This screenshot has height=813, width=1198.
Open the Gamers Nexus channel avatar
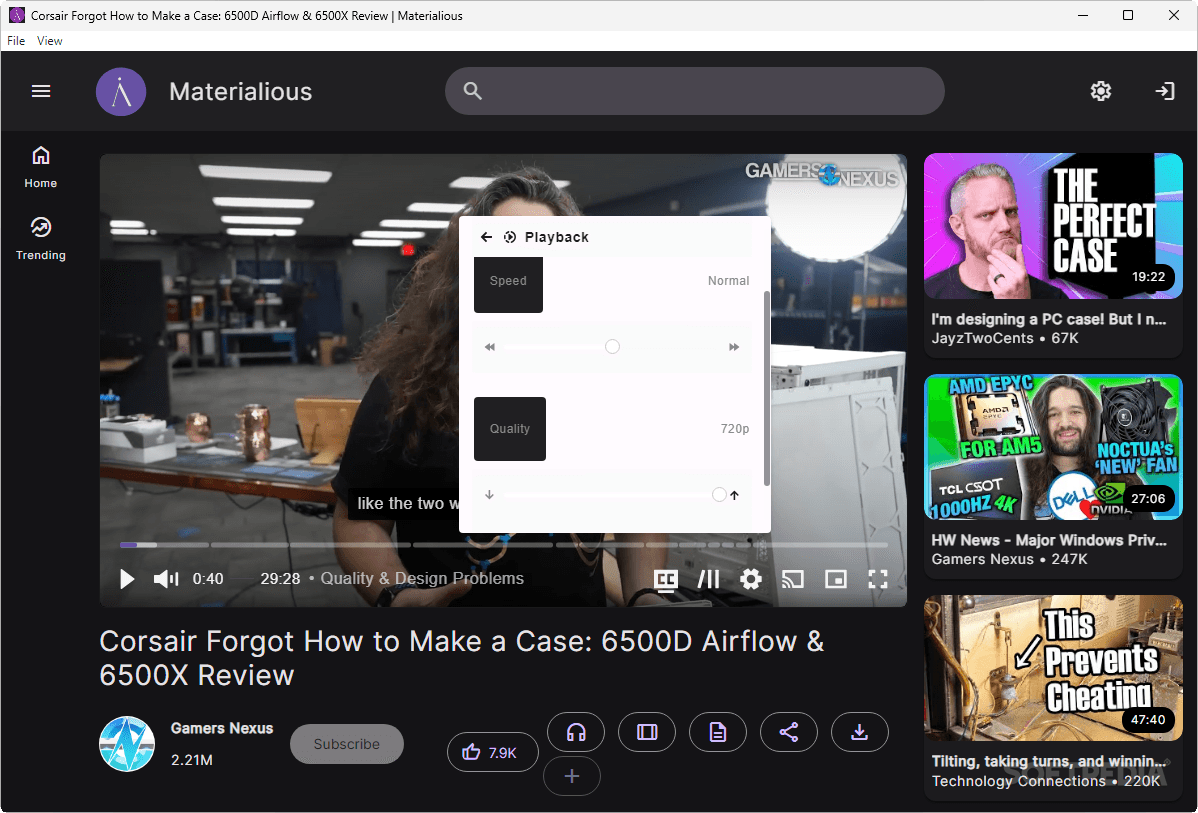(127, 743)
